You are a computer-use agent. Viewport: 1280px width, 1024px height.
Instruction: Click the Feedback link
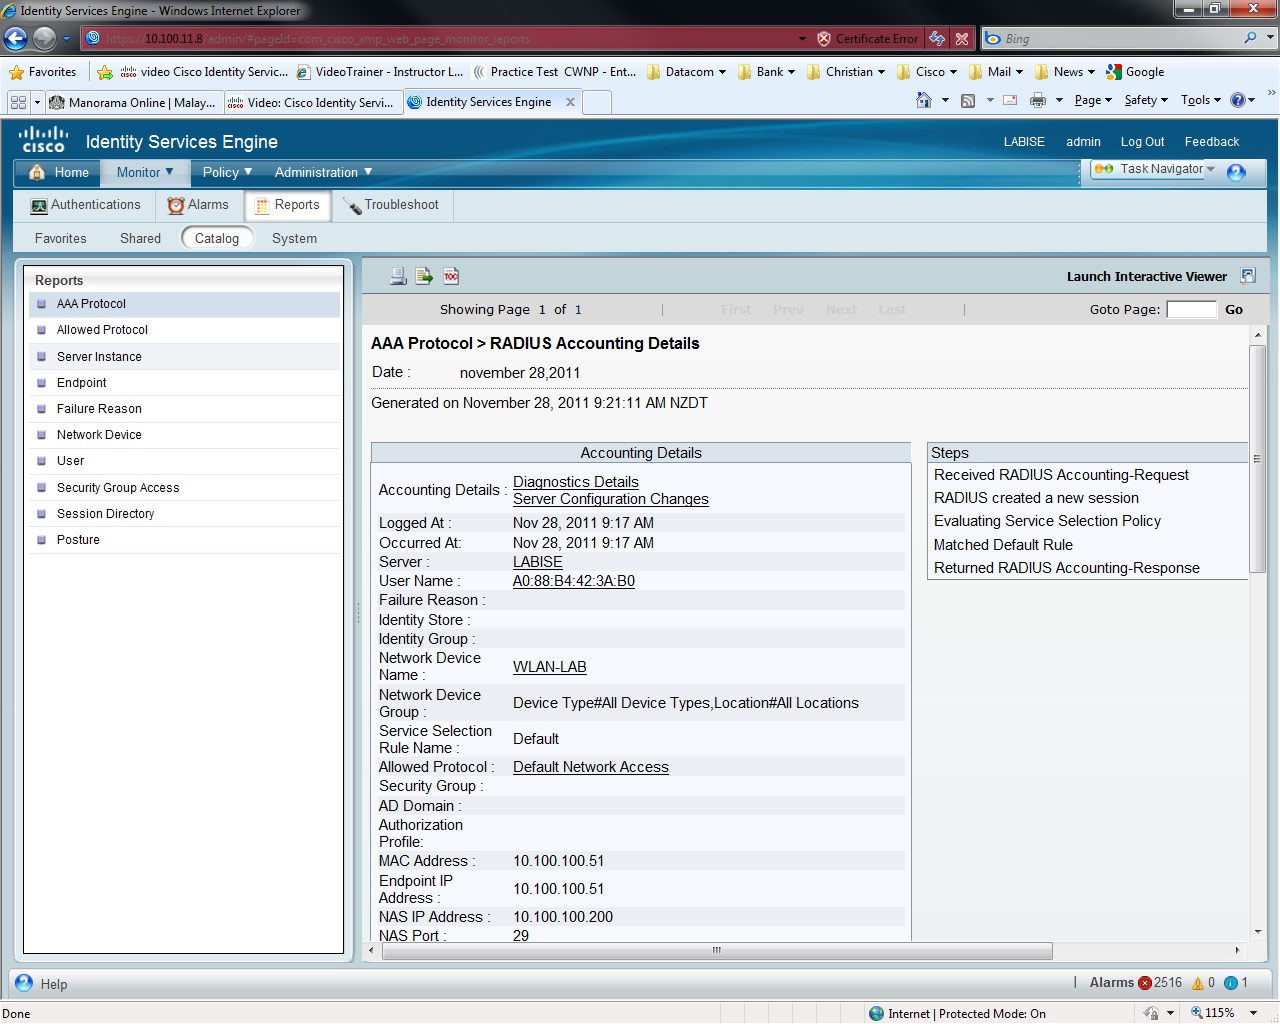(1212, 142)
